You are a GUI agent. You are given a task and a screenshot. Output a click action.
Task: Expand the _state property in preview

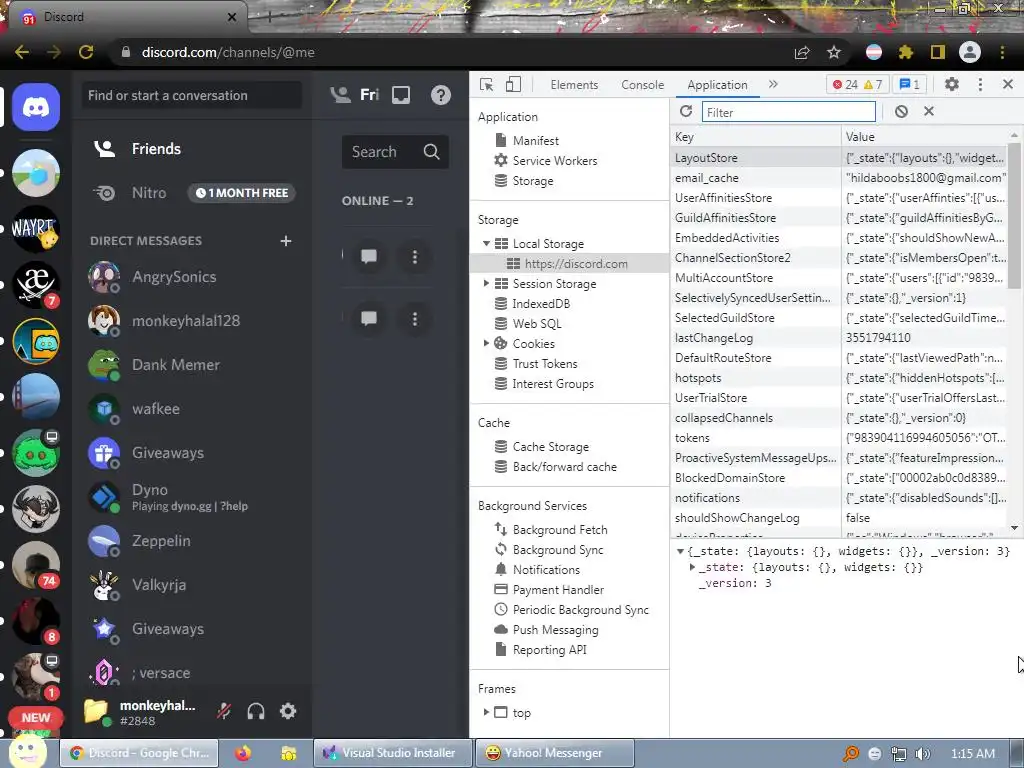pyautogui.click(x=692, y=568)
